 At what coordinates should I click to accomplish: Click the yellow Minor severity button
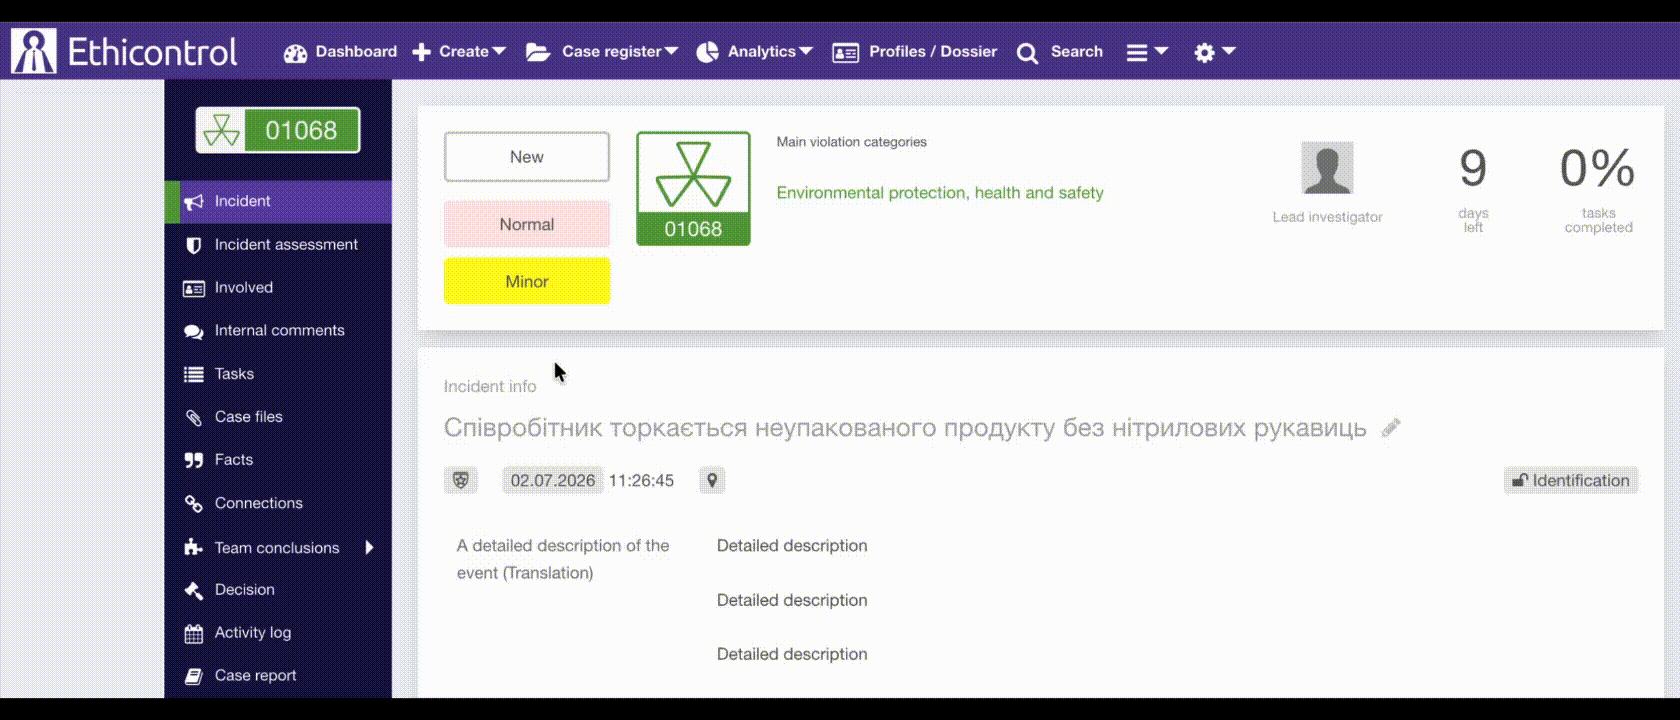(527, 281)
